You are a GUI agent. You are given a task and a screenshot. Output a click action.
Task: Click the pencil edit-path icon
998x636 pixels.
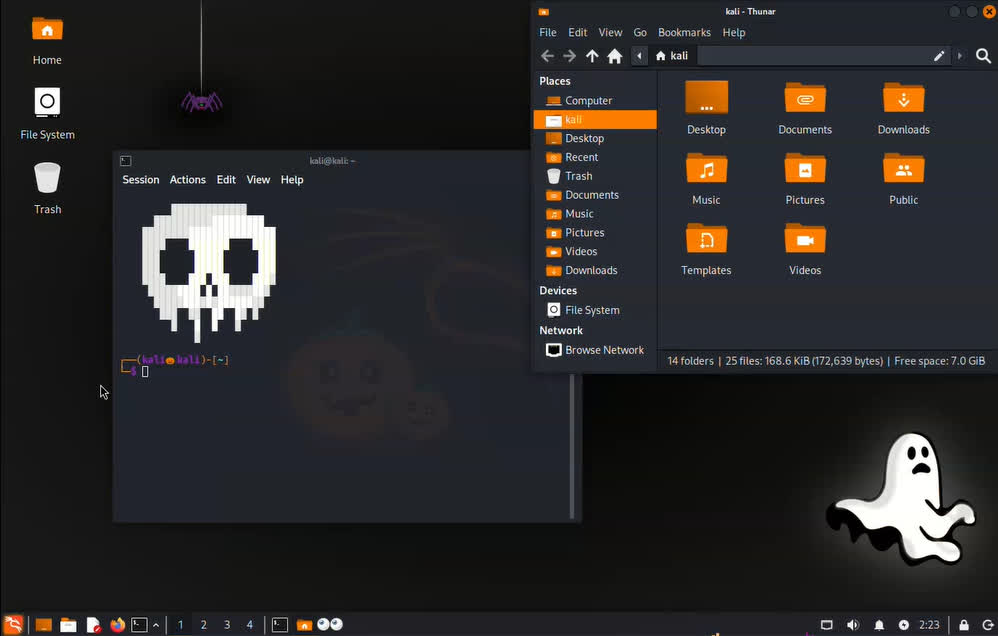tap(939, 56)
